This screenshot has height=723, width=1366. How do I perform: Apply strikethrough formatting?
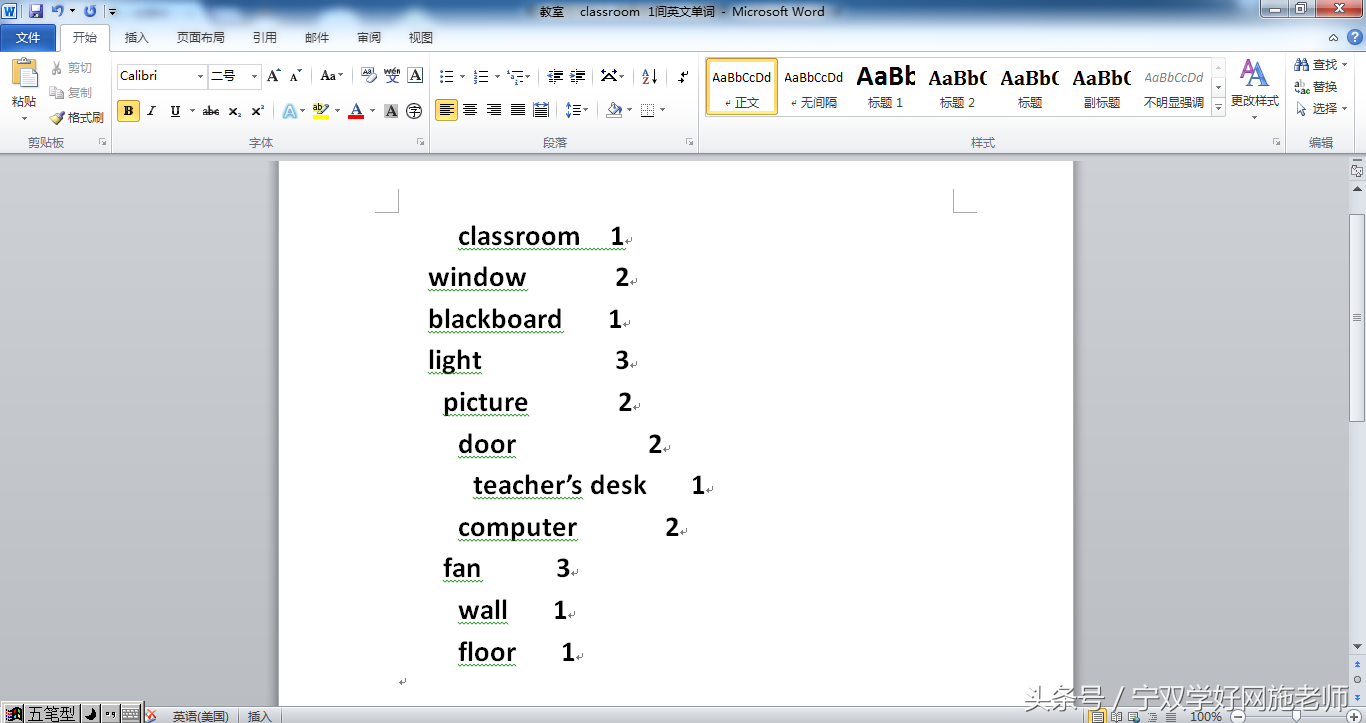point(210,111)
